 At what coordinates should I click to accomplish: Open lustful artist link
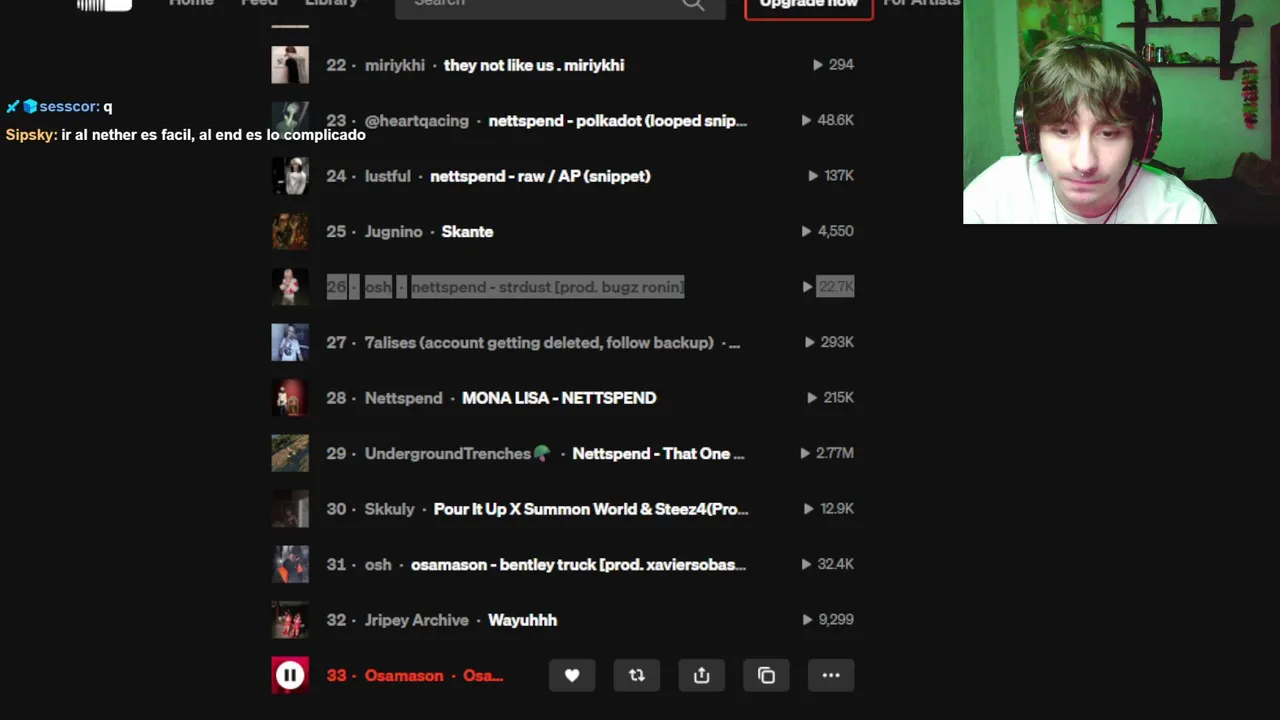pos(388,176)
